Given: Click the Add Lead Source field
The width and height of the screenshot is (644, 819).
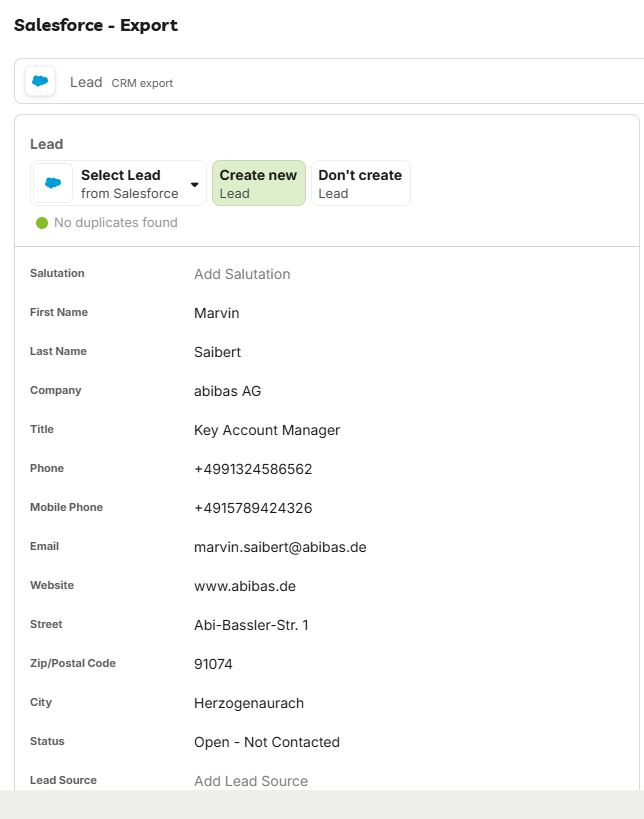Looking at the screenshot, I should pos(251,781).
